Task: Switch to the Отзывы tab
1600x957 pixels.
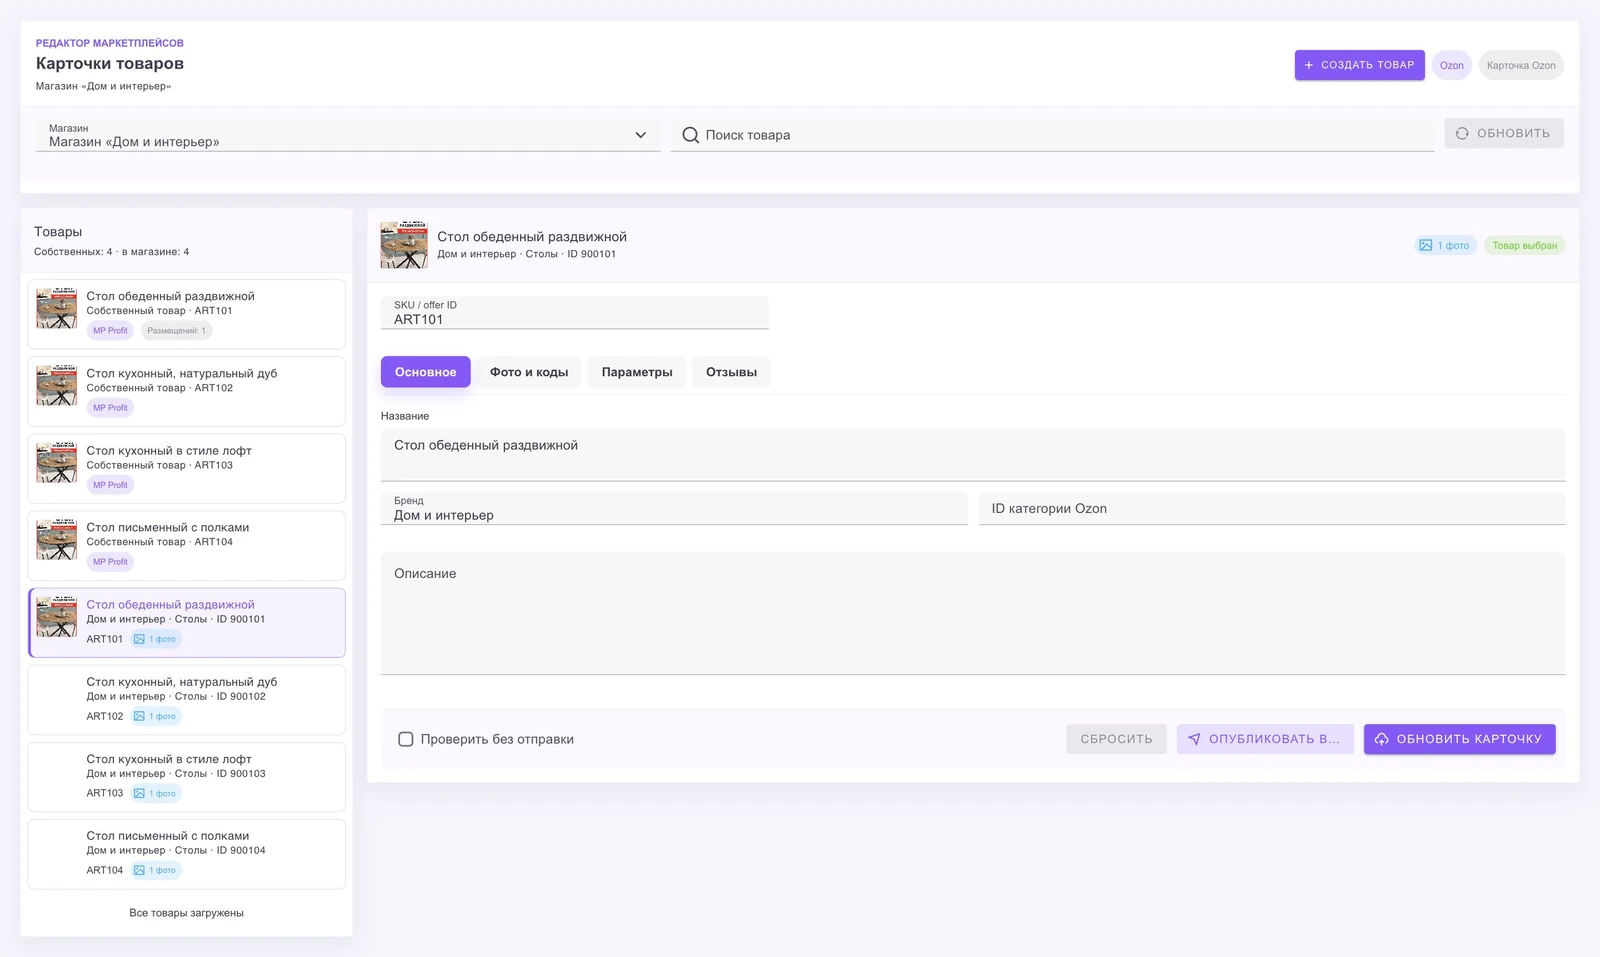Action: tap(731, 372)
